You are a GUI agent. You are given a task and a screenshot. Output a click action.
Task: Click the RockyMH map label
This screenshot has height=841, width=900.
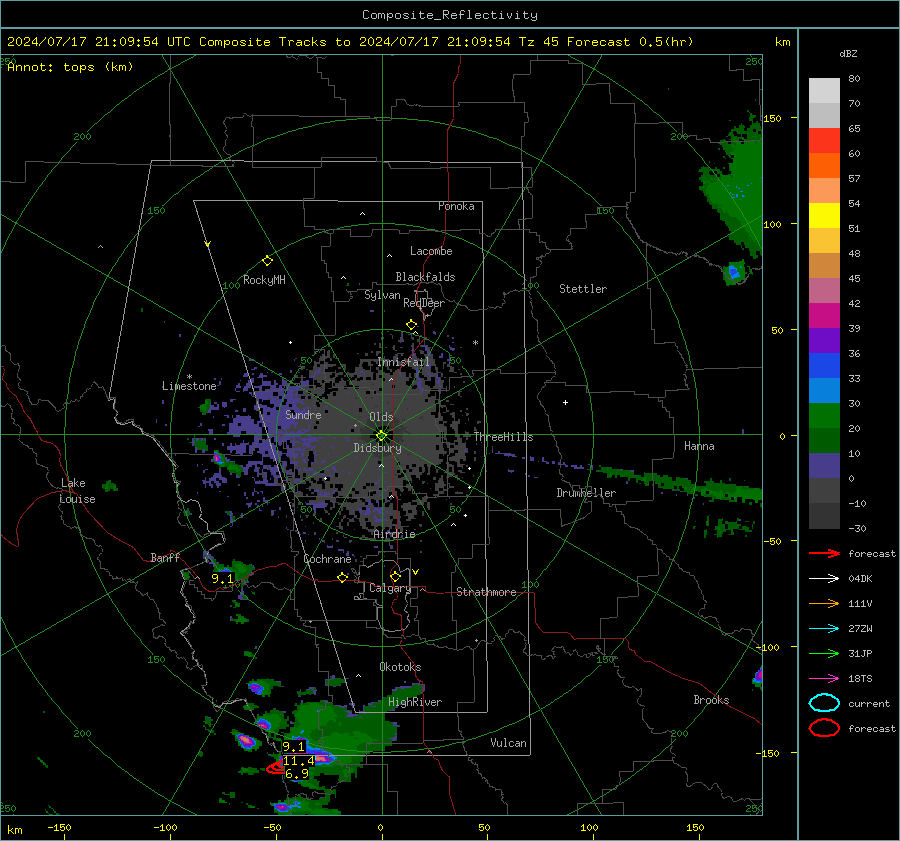(264, 280)
